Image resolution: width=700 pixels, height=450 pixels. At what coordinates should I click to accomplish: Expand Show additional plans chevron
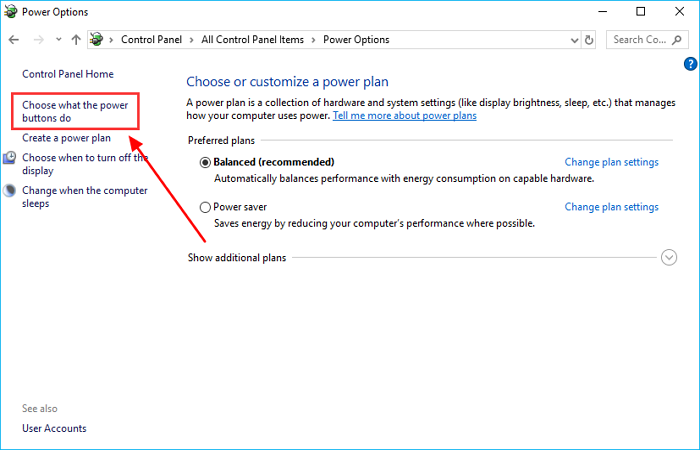[669, 258]
